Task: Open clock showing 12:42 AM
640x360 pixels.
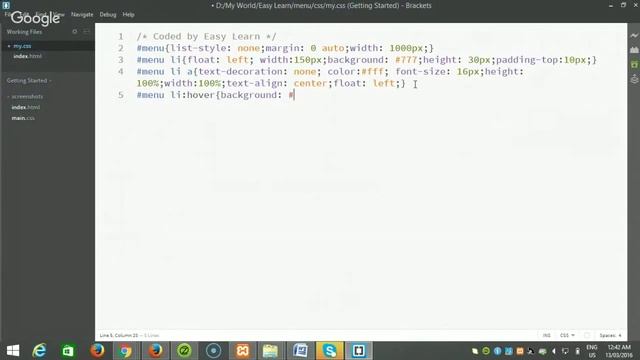Action: click(x=619, y=351)
